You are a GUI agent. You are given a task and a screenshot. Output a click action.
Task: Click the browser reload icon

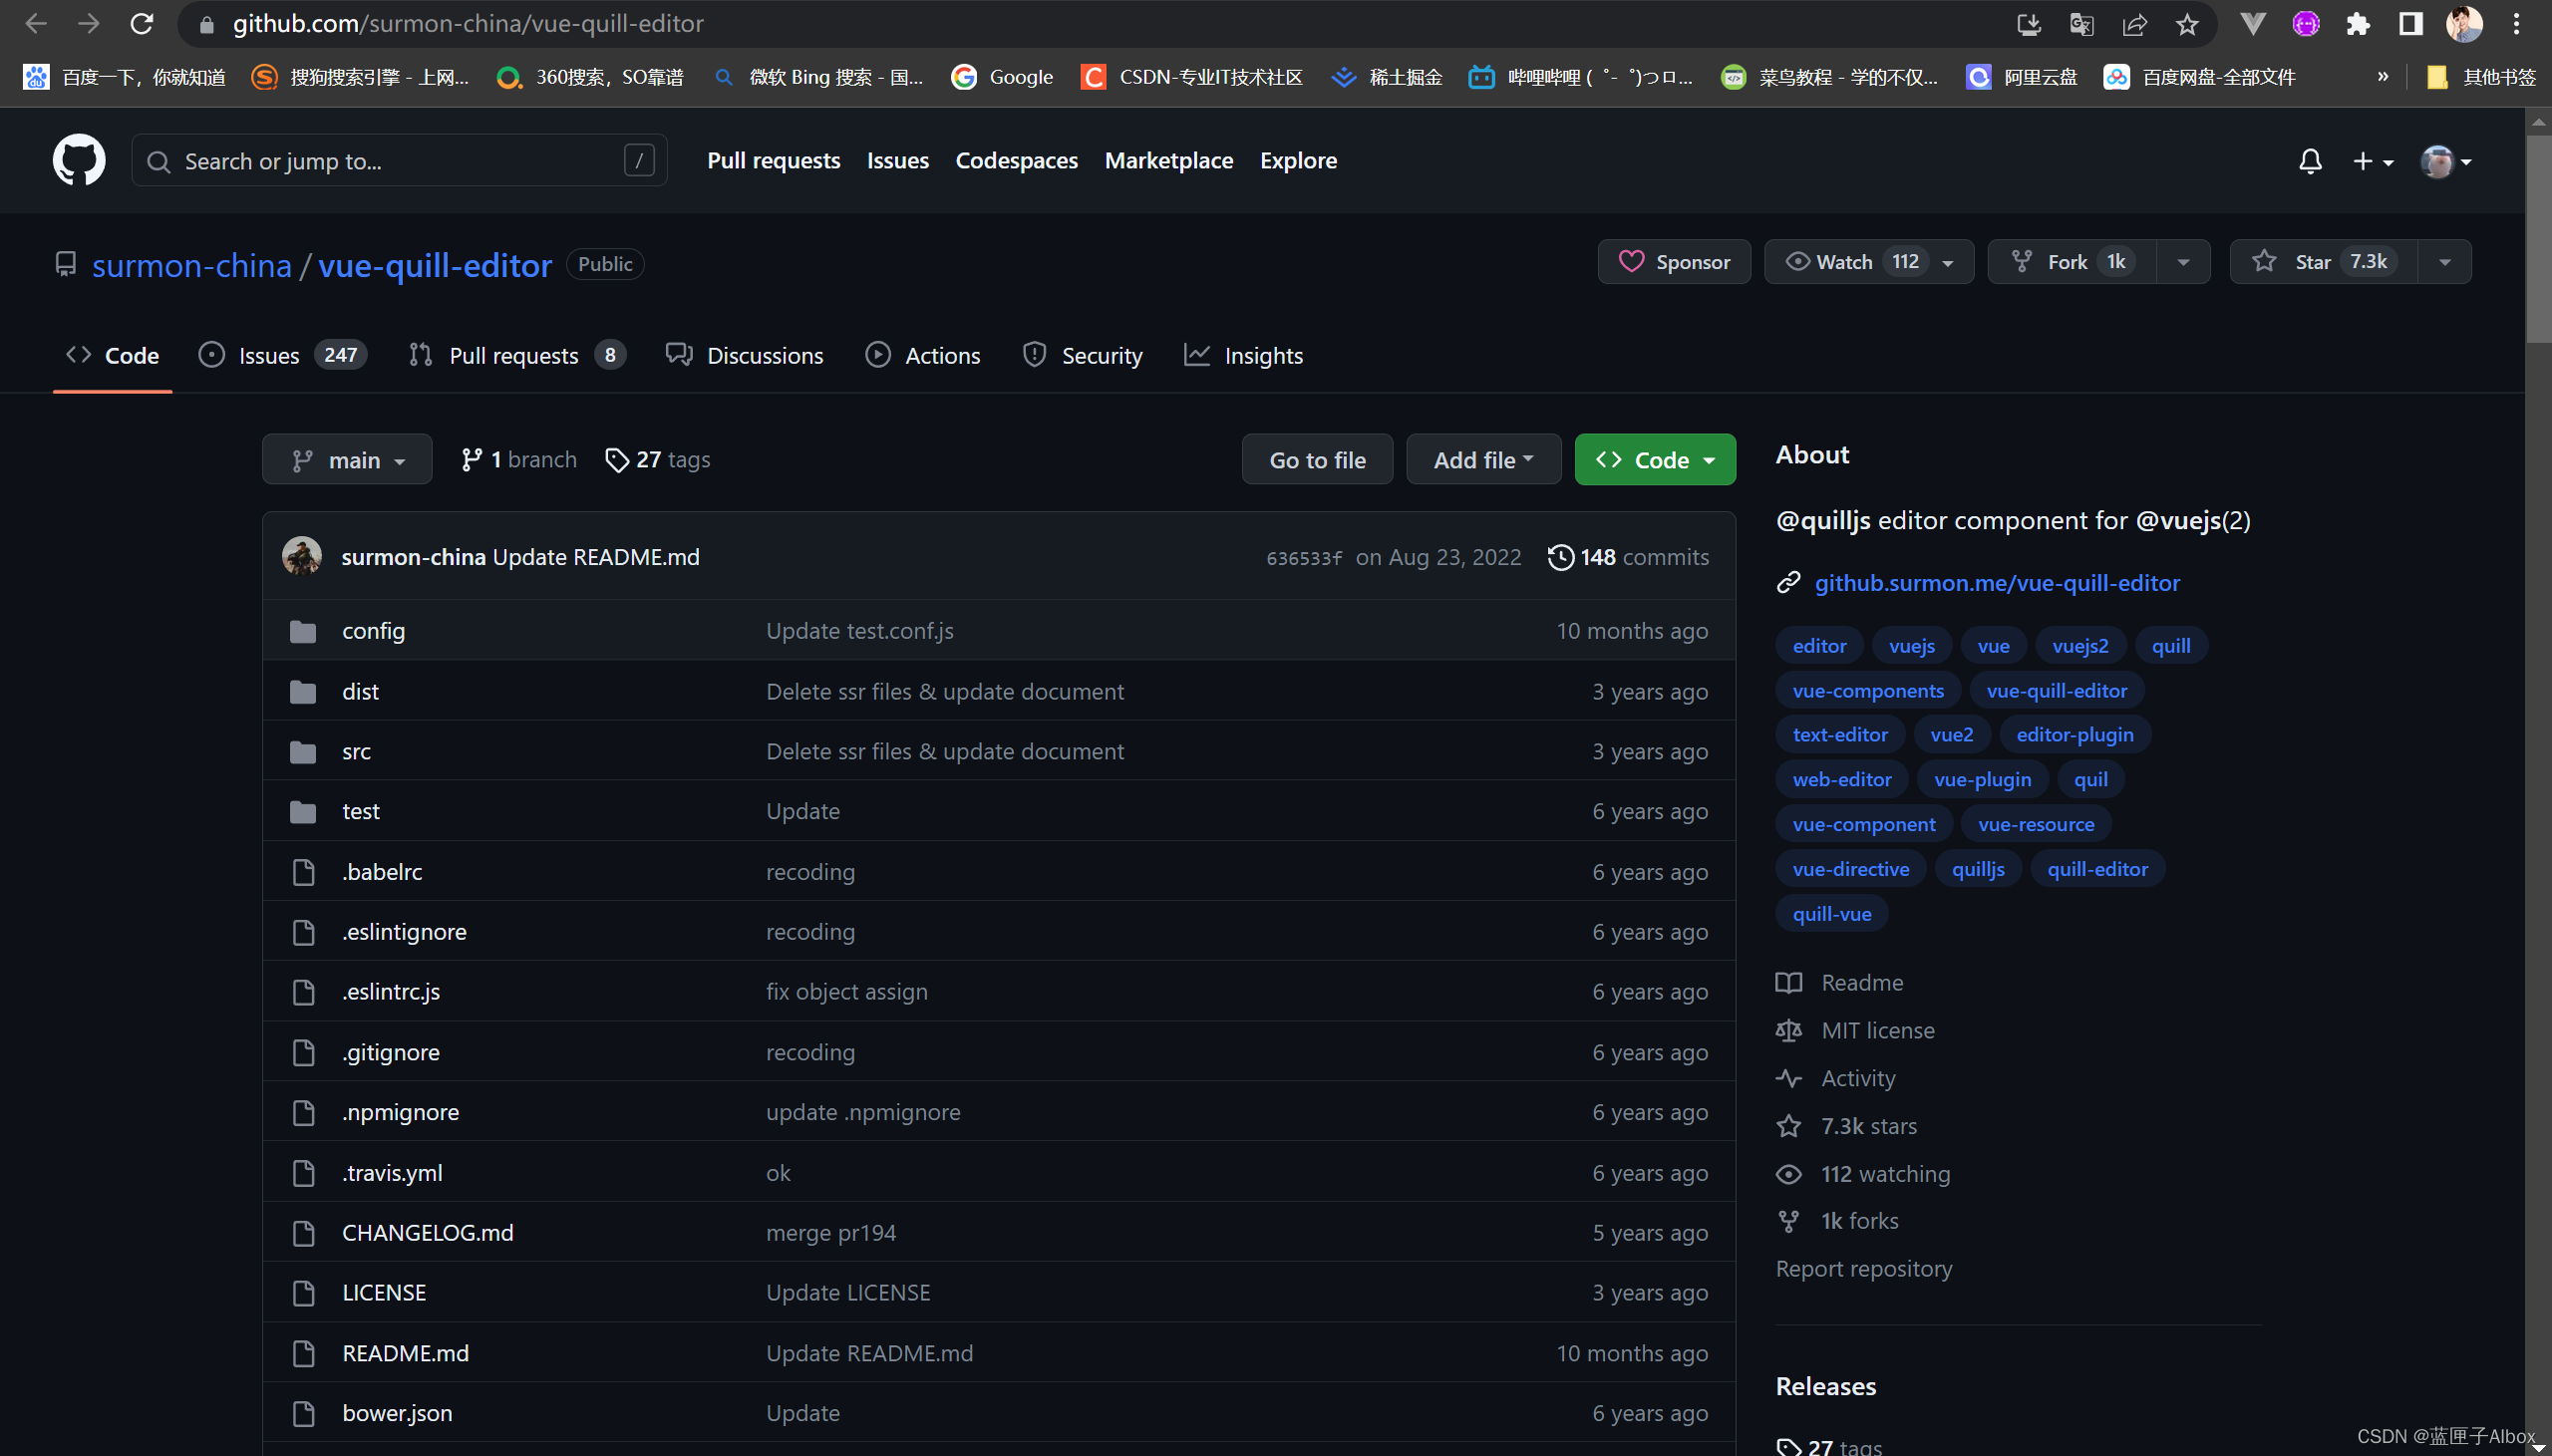(x=142, y=24)
